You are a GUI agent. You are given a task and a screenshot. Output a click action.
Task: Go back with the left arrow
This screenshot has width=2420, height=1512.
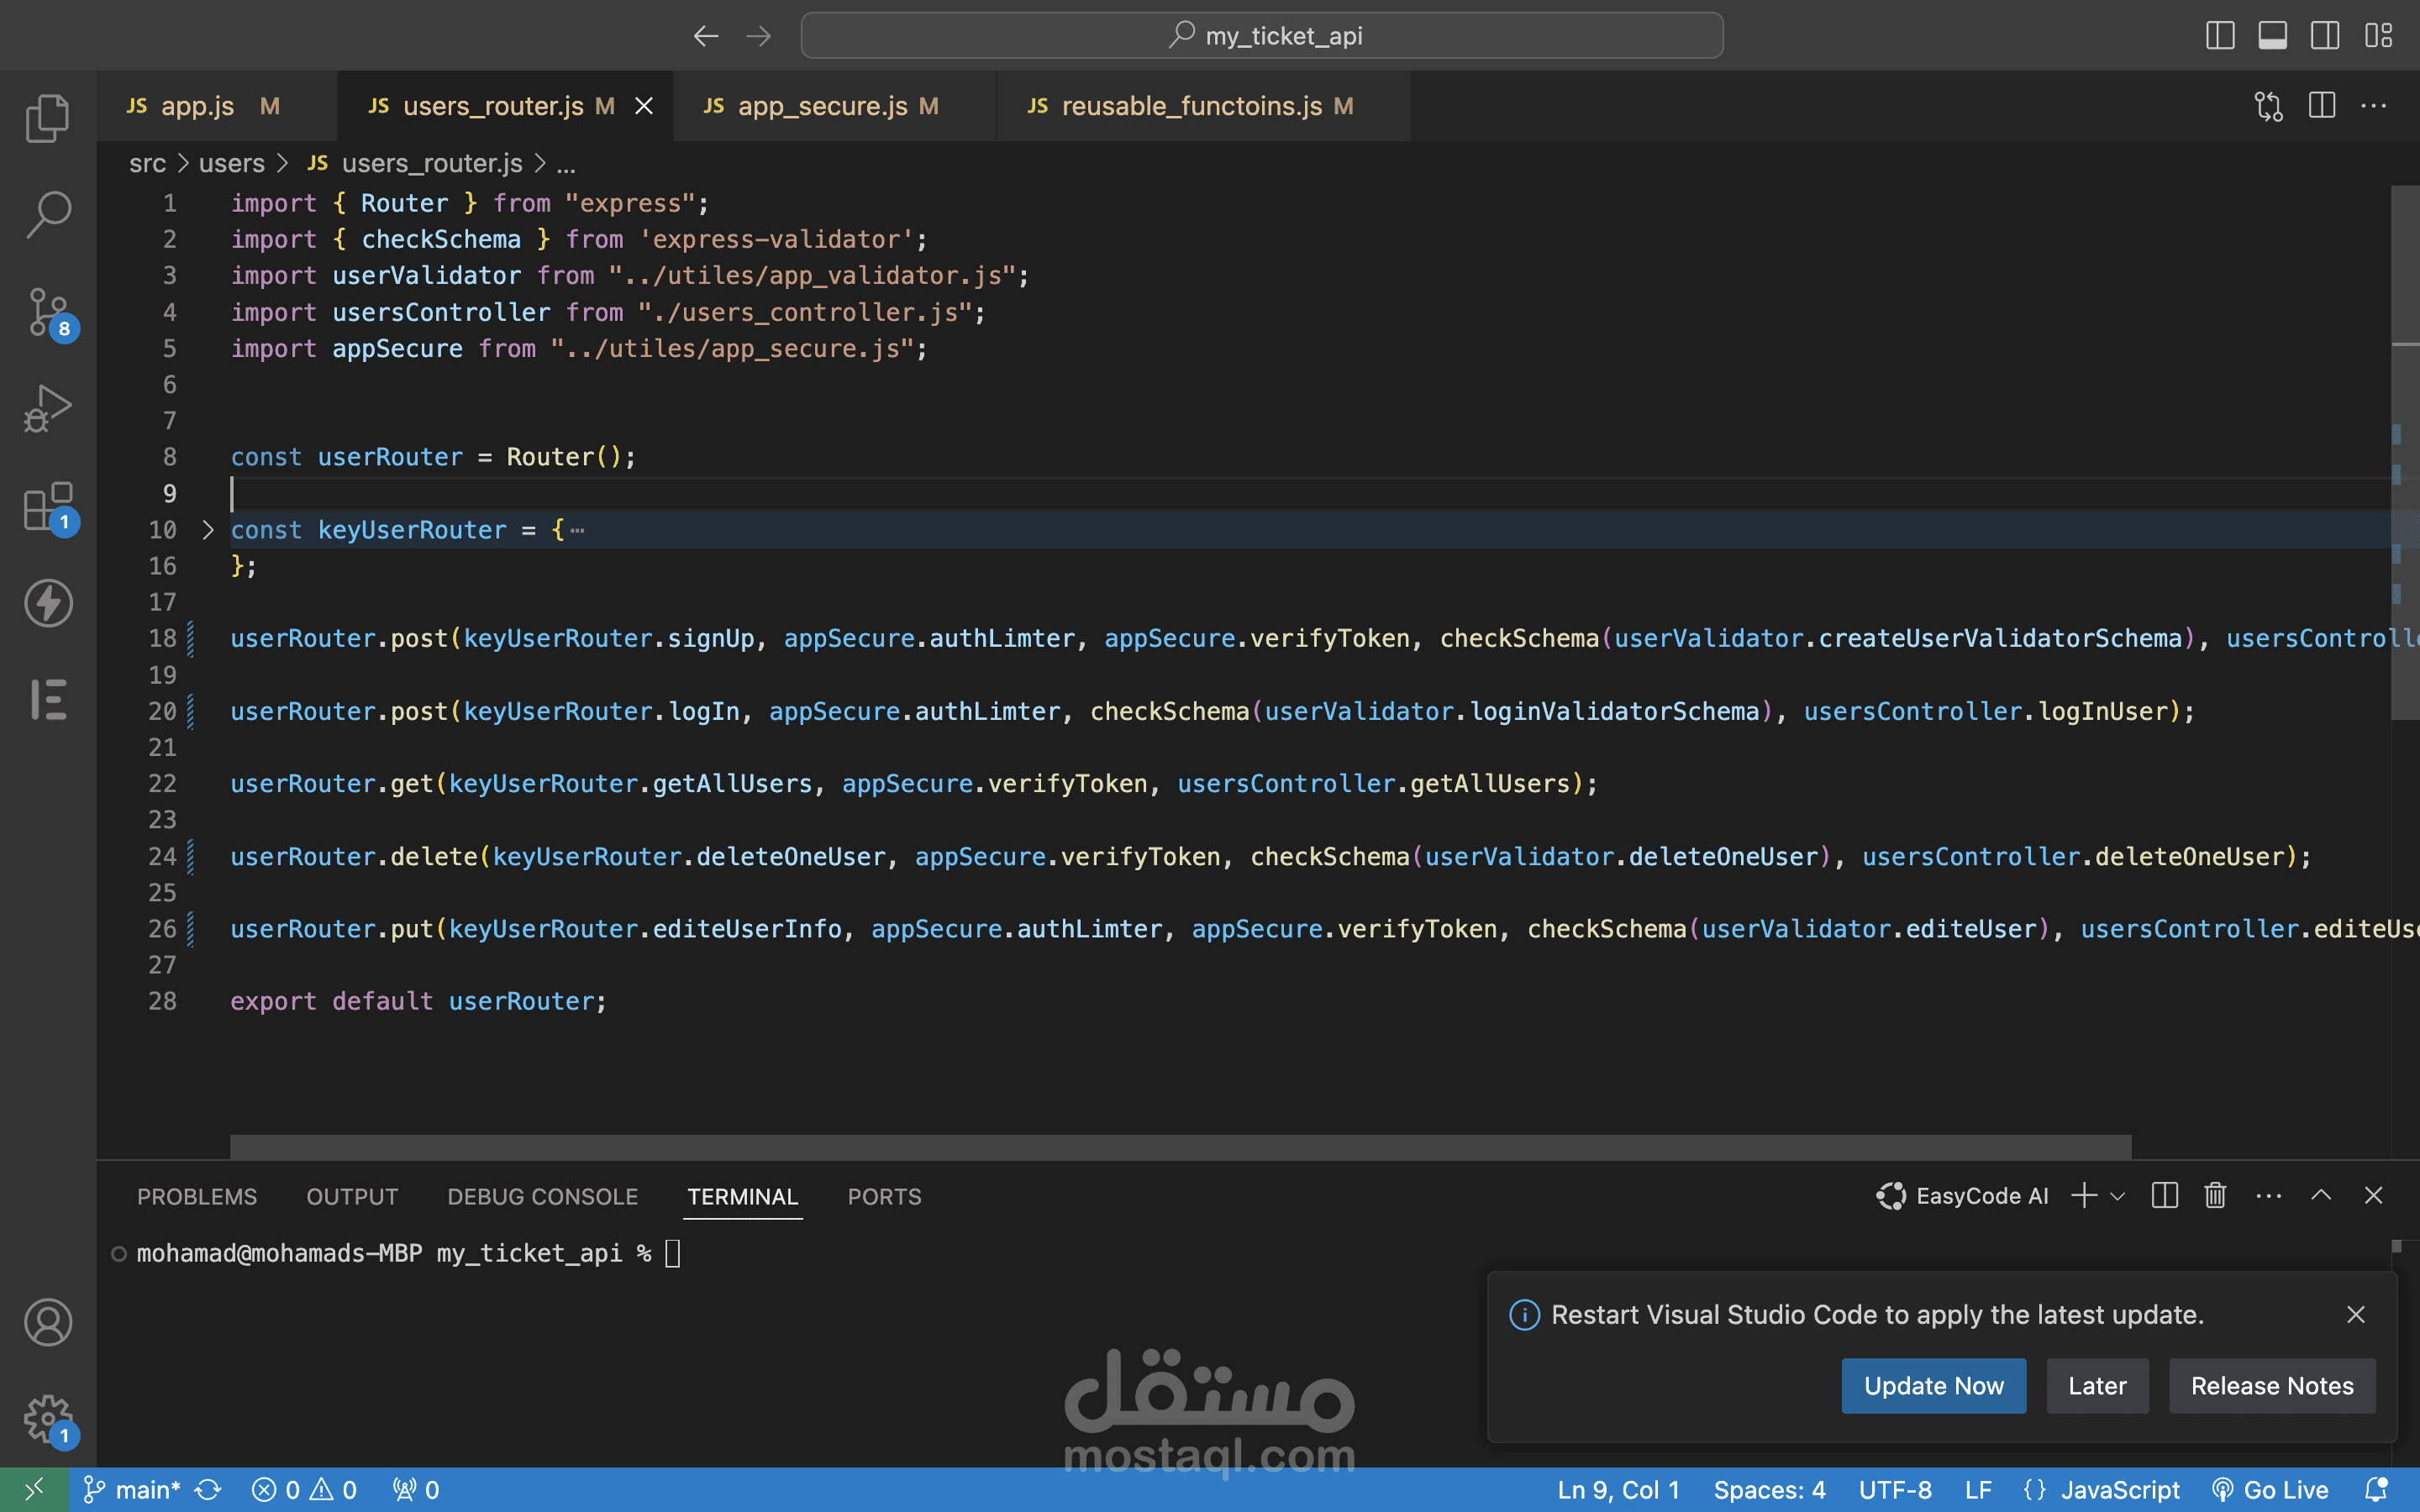coord(706,36)
